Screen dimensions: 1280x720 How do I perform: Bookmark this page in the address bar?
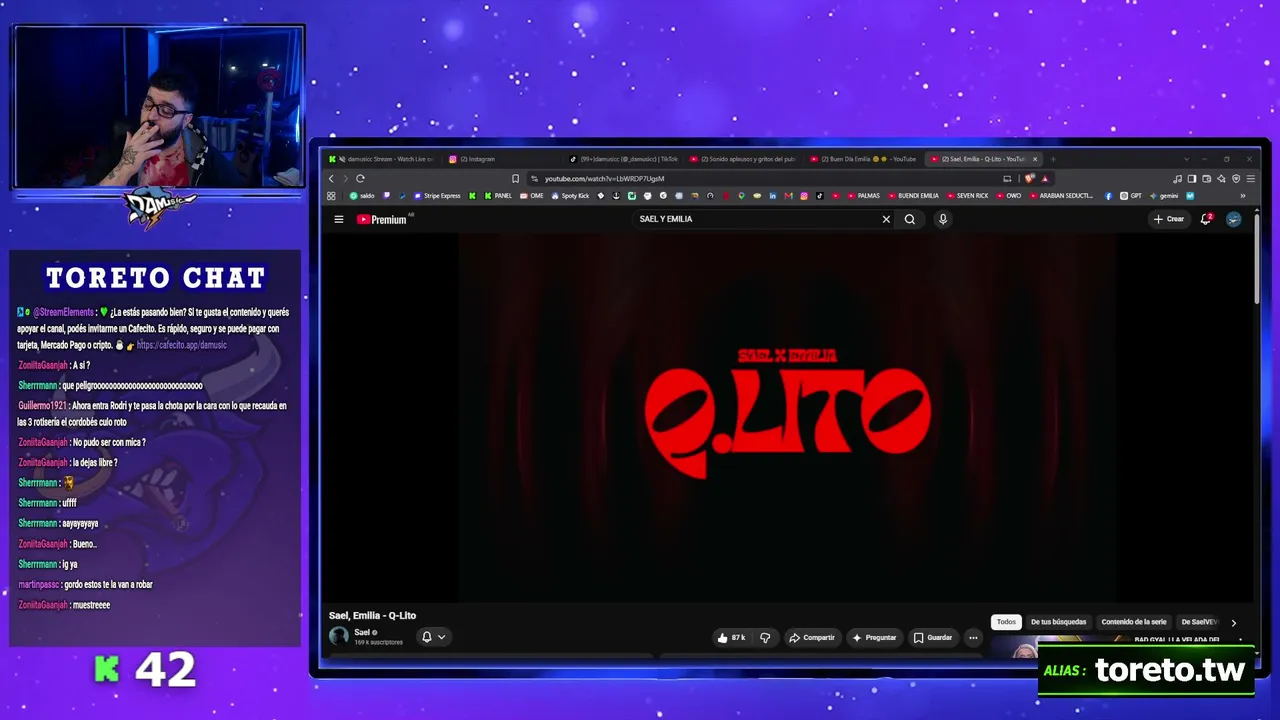515,179
